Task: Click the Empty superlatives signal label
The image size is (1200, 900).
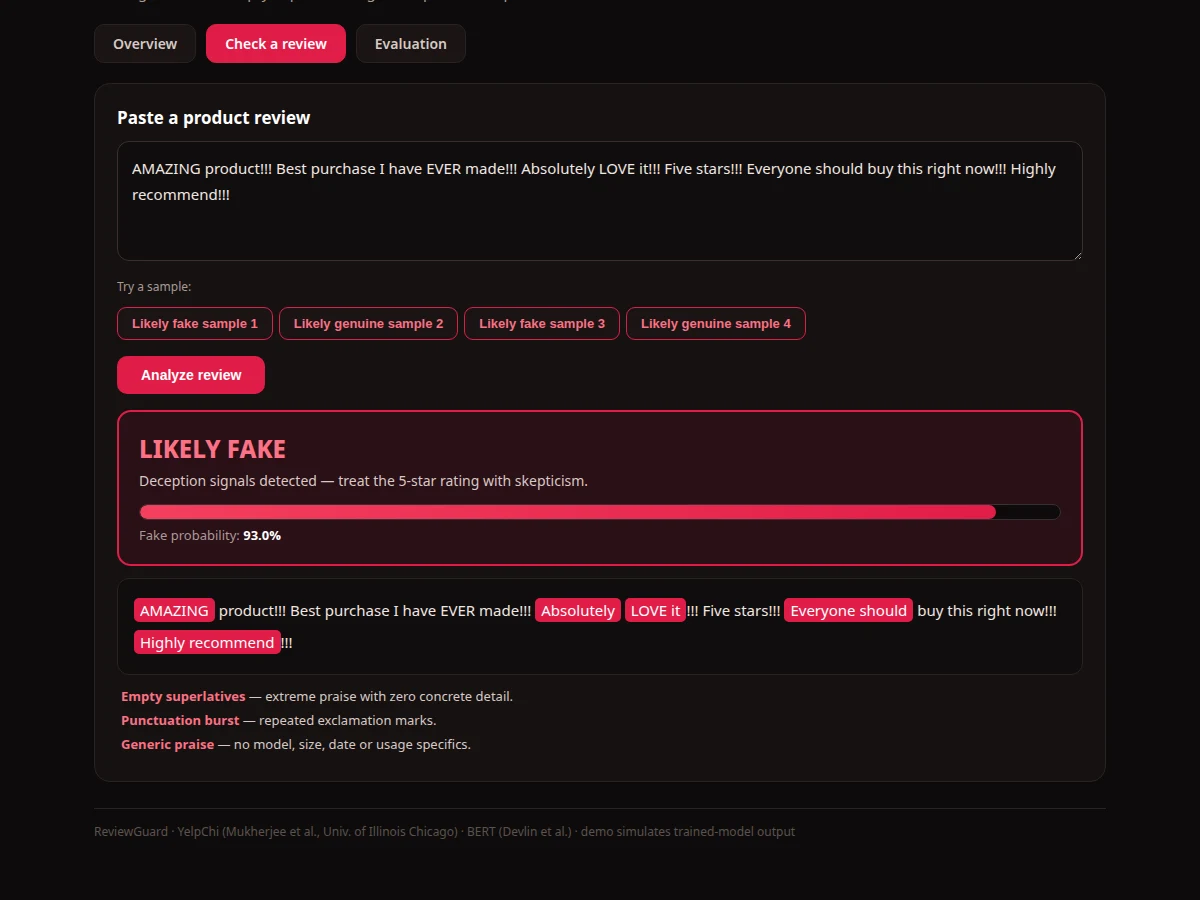Action: (x=183, y=696)
